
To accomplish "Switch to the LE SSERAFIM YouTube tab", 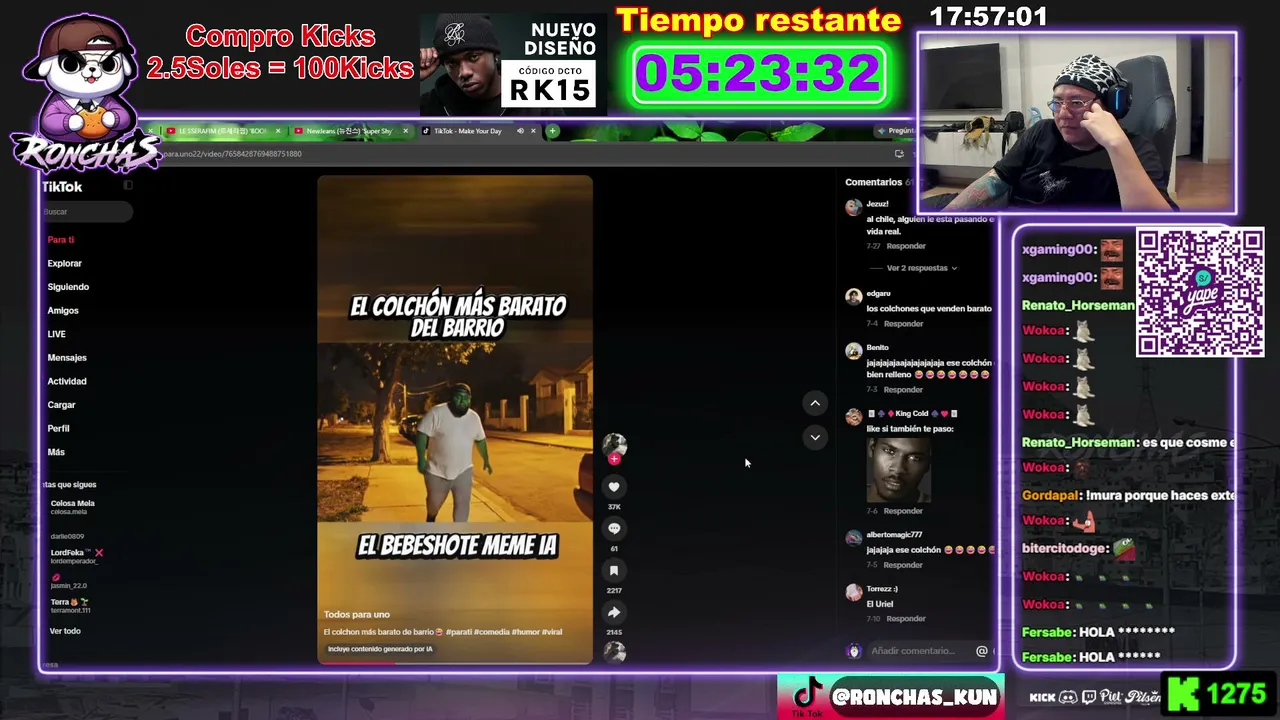I will point(223,131).
